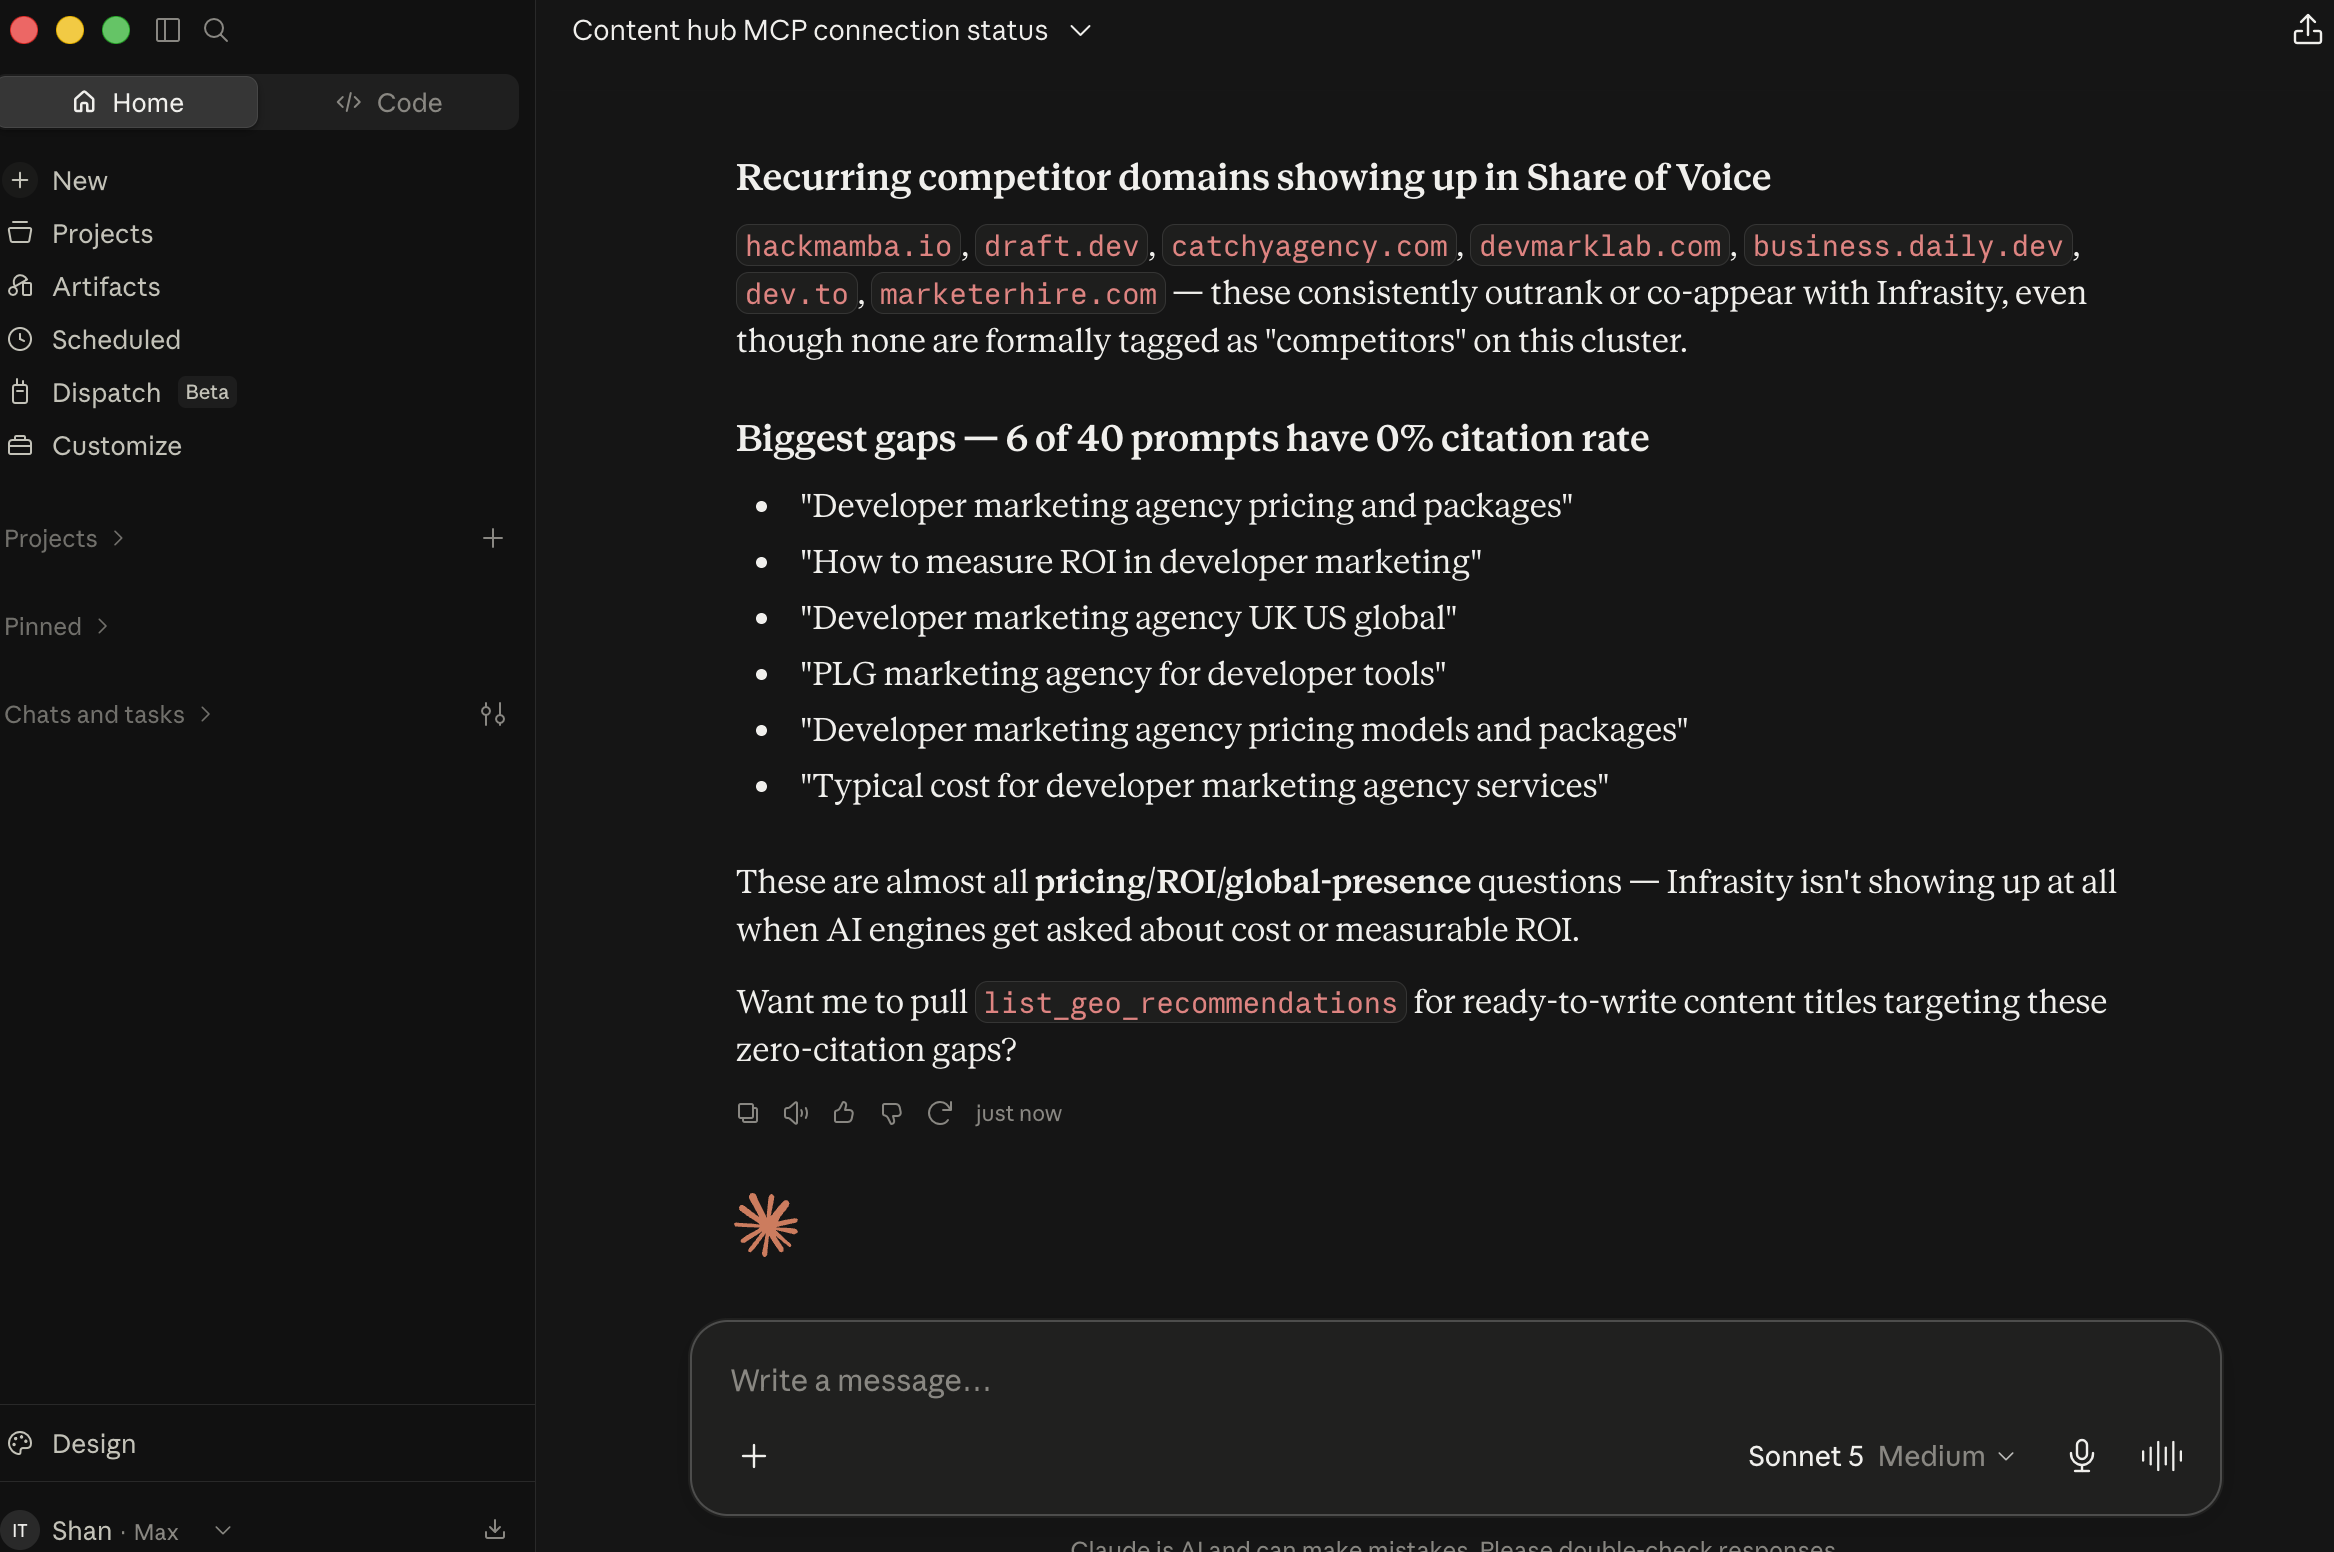Open conversation title dropdown
The height and width of the screenshot is (1552, 2334).
point(1080,30)
